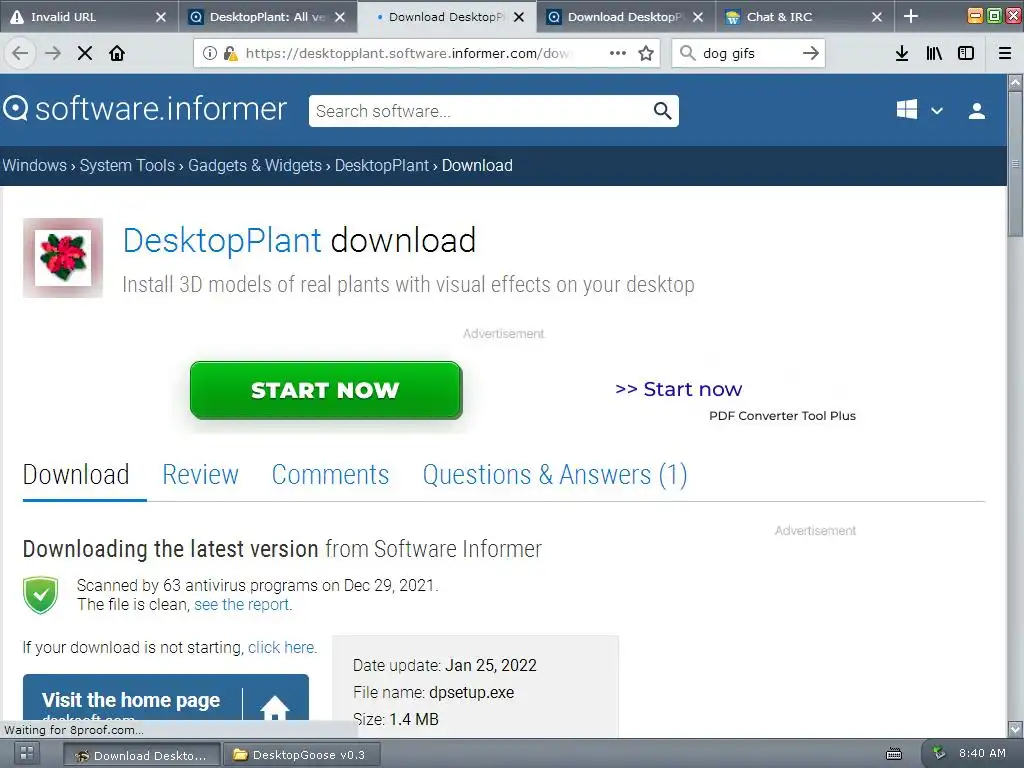
Task: Click the browser address bar URL
Action: pos(408,53)
